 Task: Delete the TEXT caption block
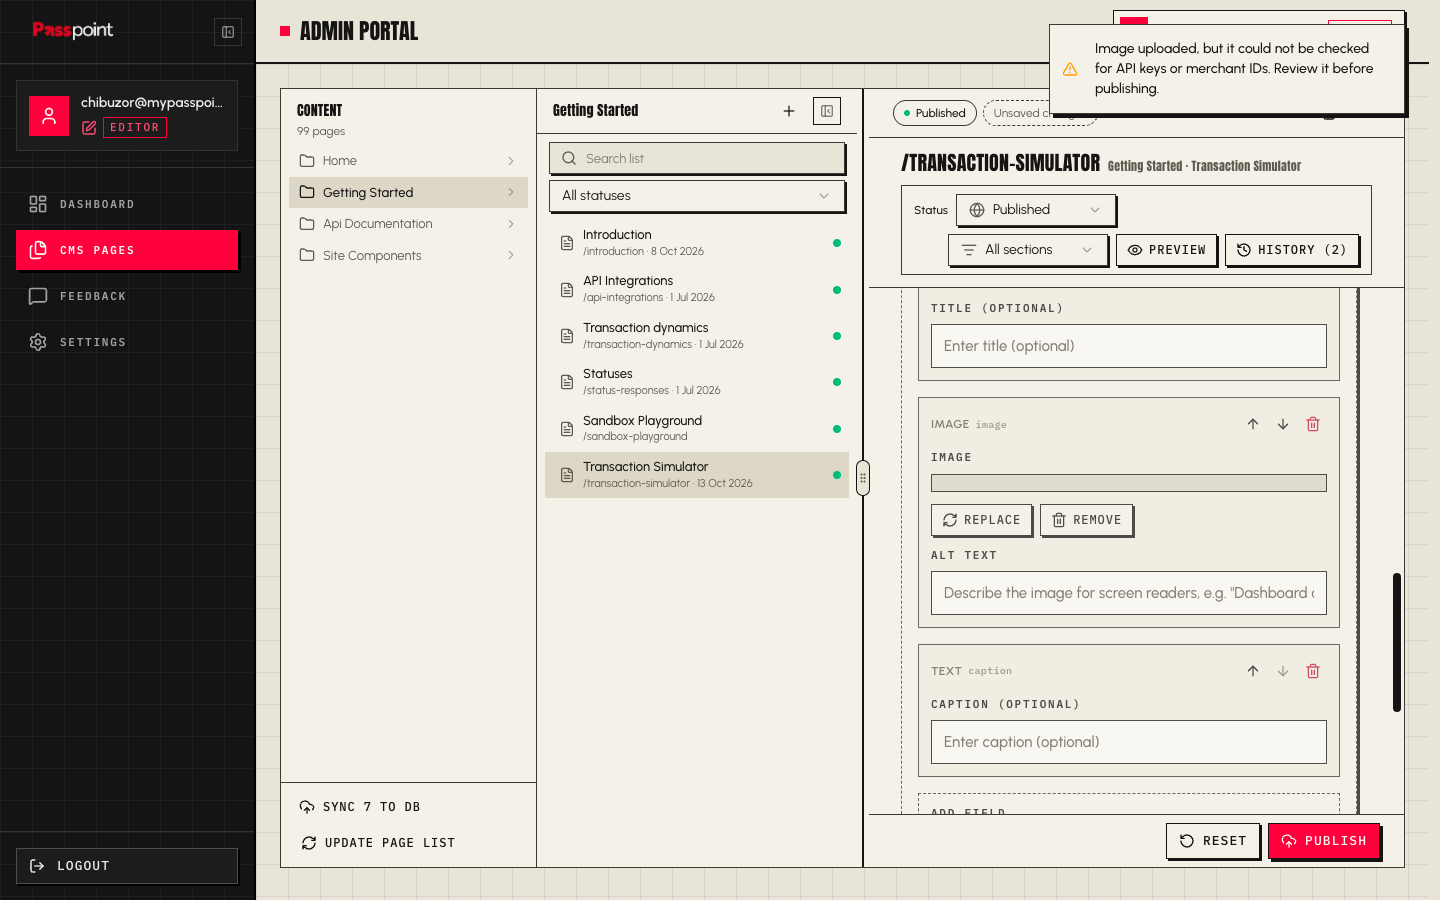point(1313,671)
